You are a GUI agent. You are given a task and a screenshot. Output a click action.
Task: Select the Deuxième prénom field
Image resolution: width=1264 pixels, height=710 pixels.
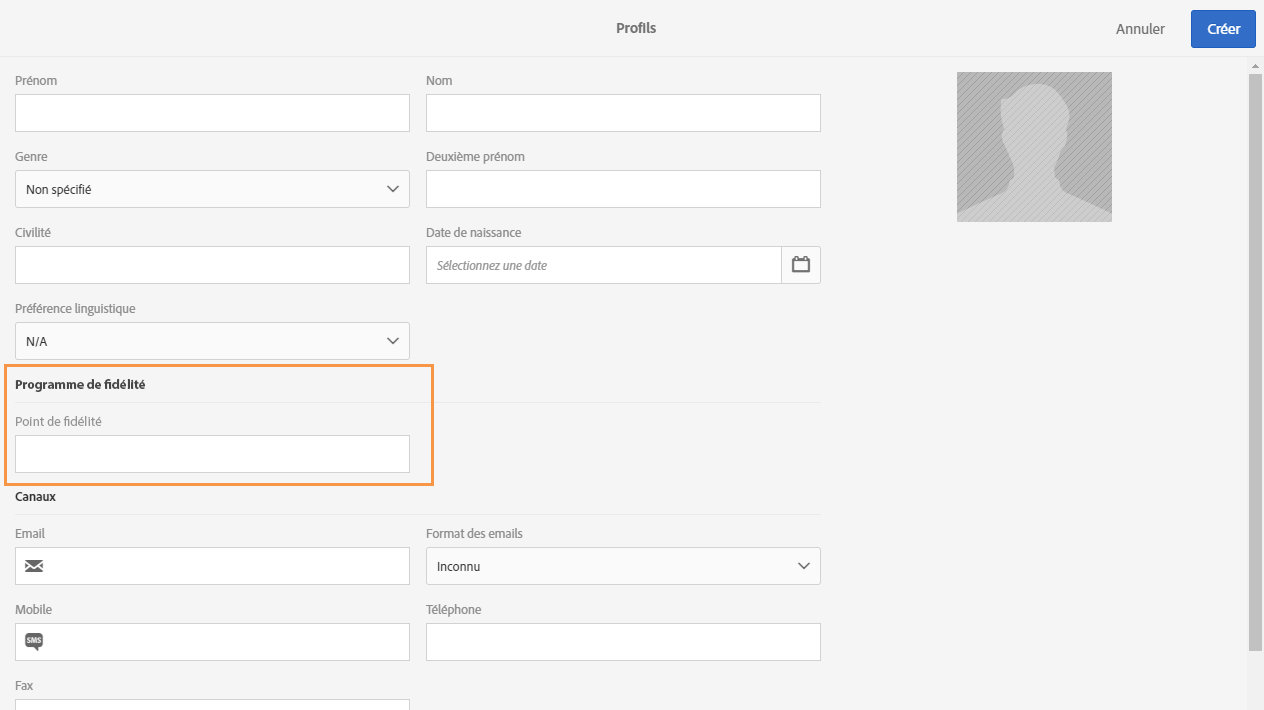(623, 189)
